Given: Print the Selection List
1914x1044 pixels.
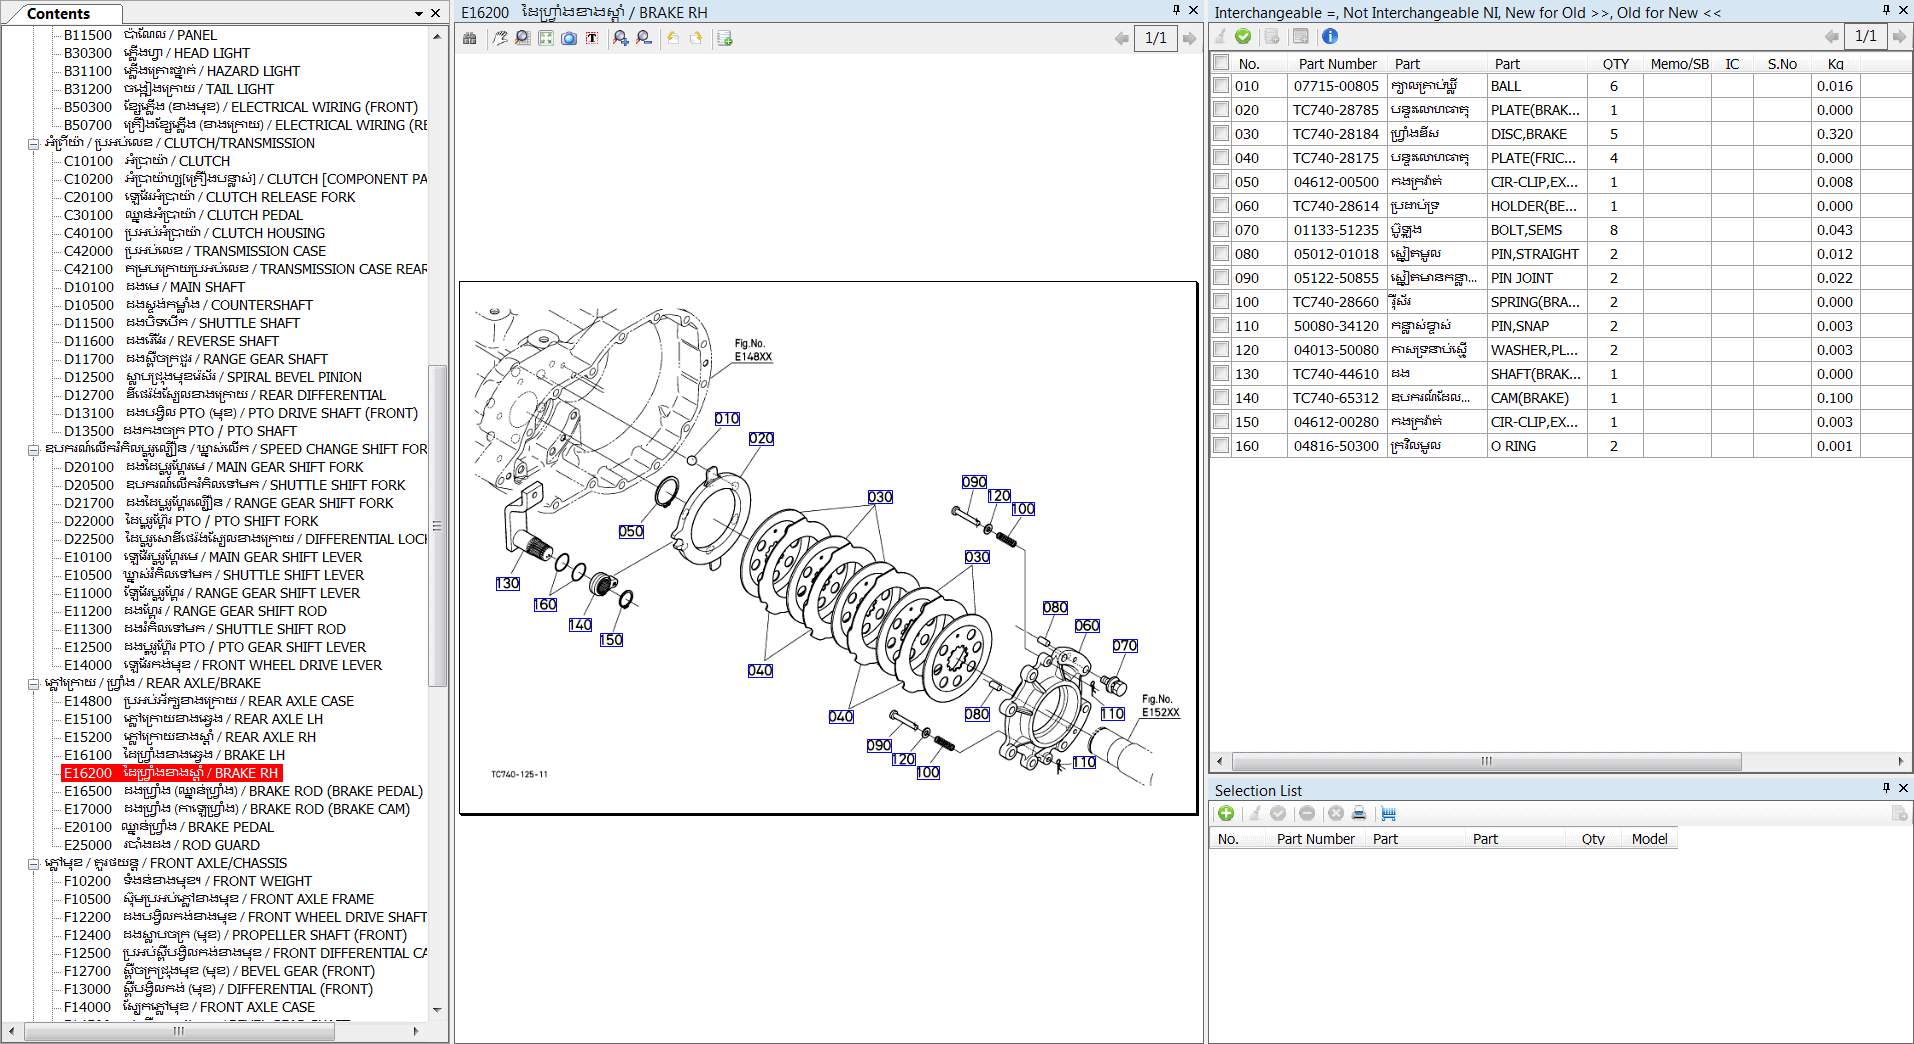Looking at the screenshot, I should point(1360,813).
